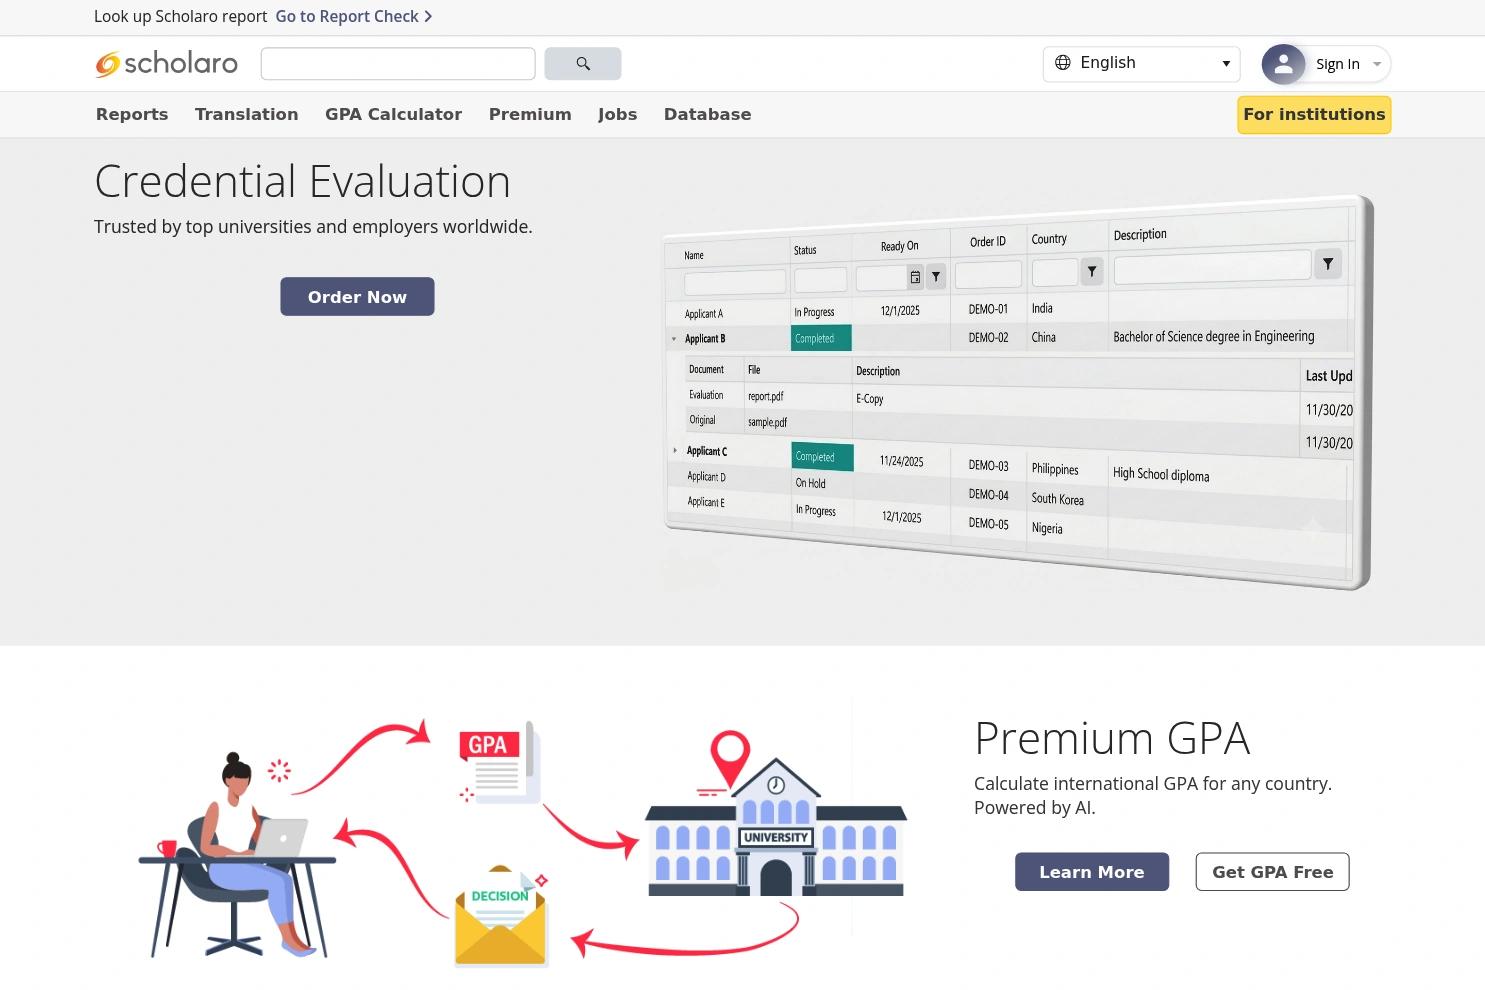Image resolution: width=1485 pixels, height=990 pixels.
Task: Open the Database menu item
Action: 707,115
